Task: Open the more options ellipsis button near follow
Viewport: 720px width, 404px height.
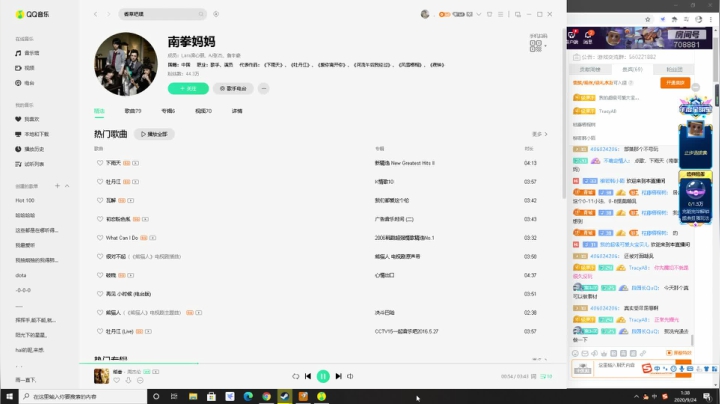Action: coord(264,89)
